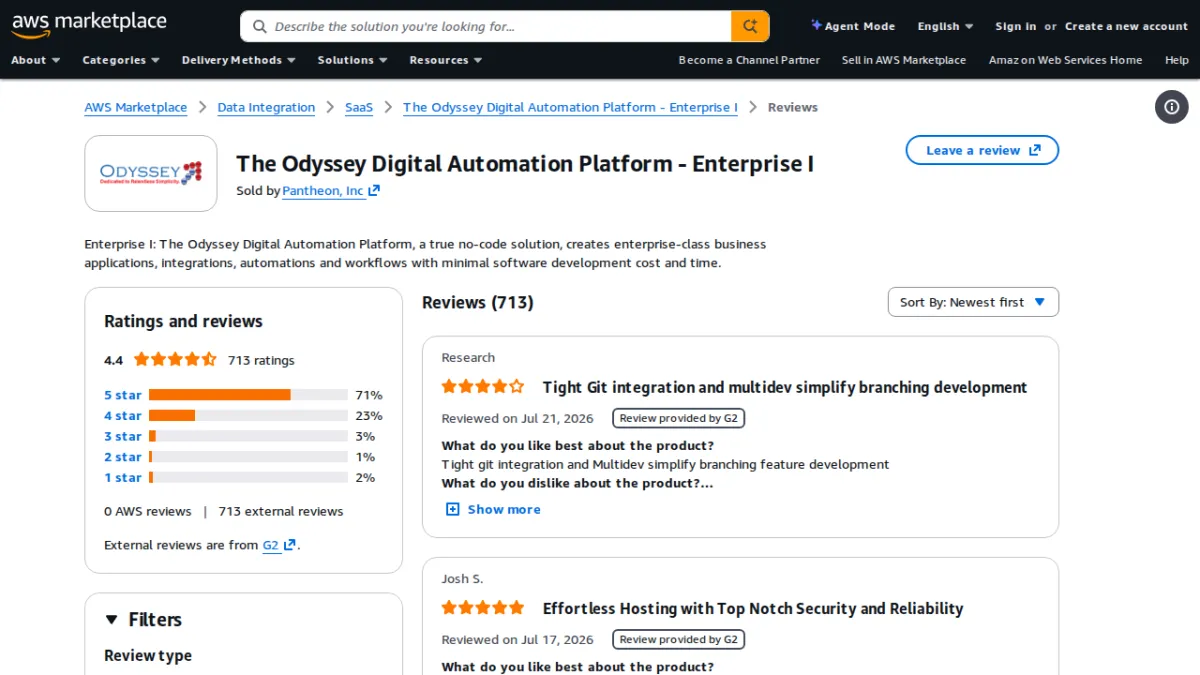This screenshot has width=1200, height=675.
Task: Click the Leave a review button
Action: tap(982, 150)
